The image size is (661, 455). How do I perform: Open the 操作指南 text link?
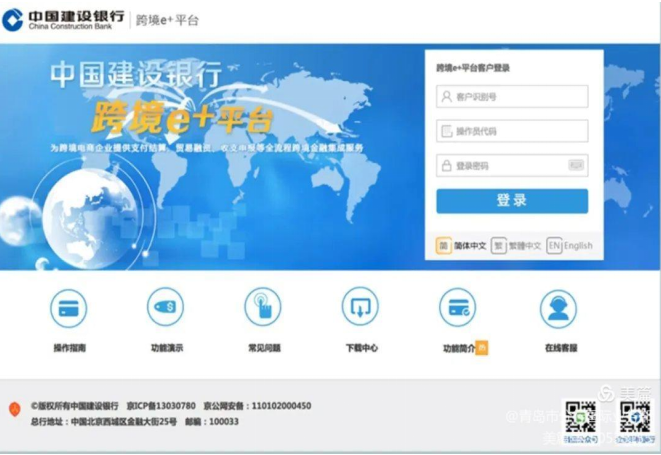pos(70,348)
